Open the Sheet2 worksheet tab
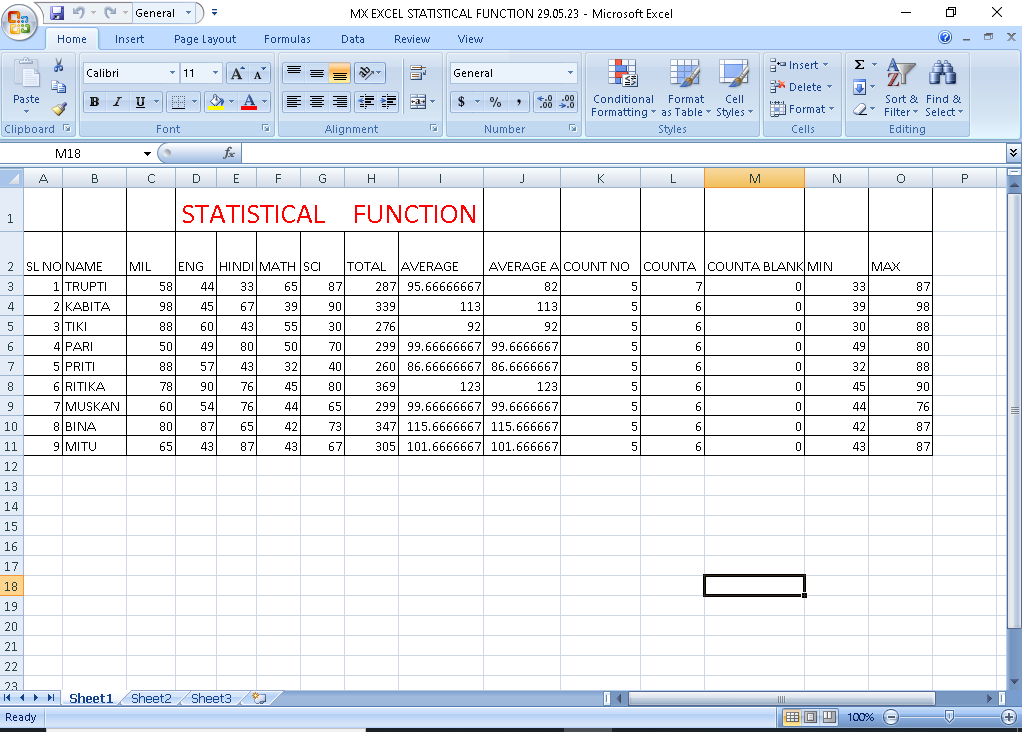This screenshot has height=732, width=1022. tap(151, 698)
